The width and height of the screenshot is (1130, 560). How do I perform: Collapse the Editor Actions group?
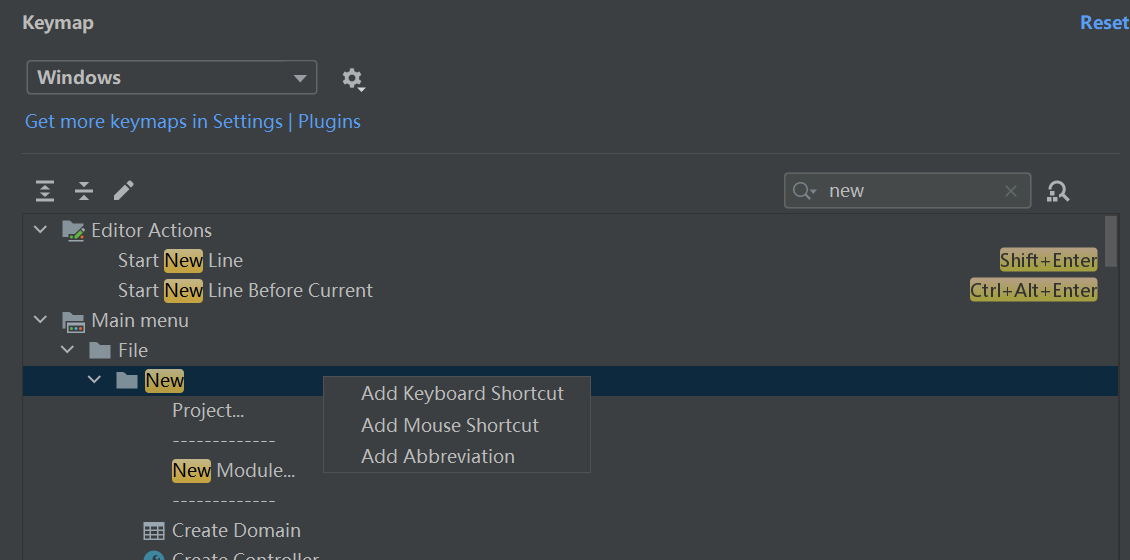coord(40,230)
